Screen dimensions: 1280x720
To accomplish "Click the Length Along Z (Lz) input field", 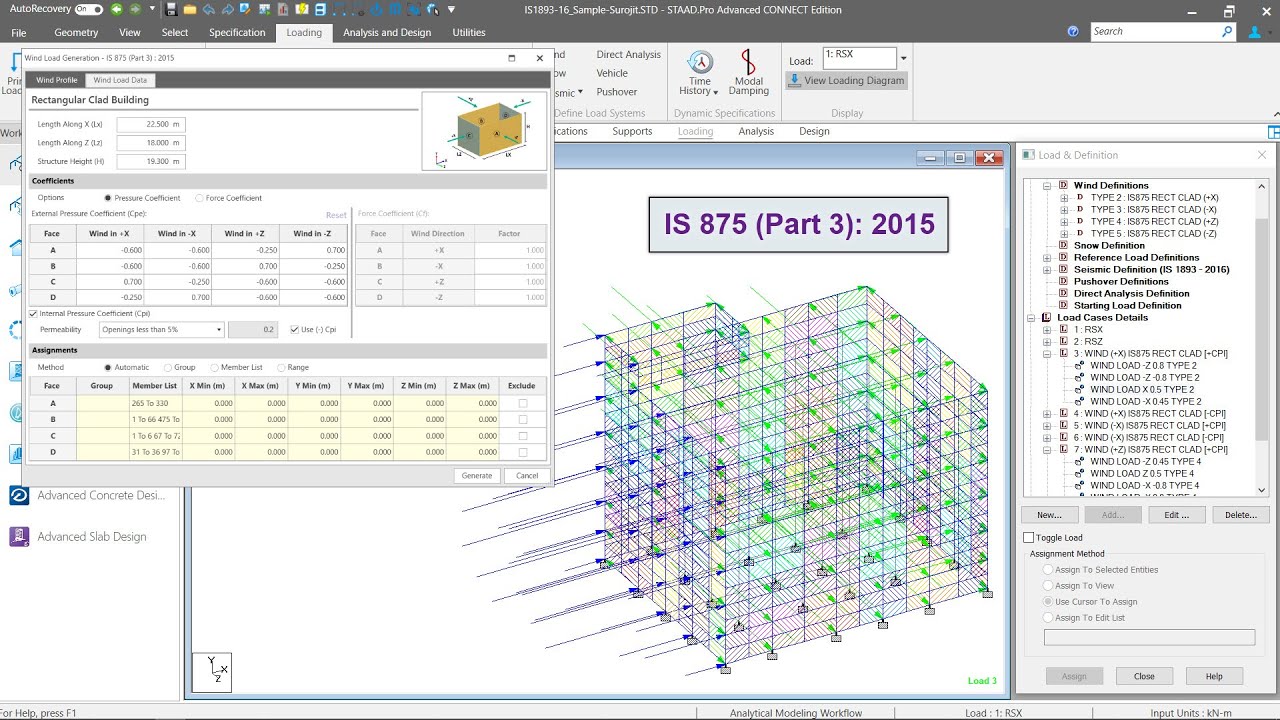I will 151,143.
